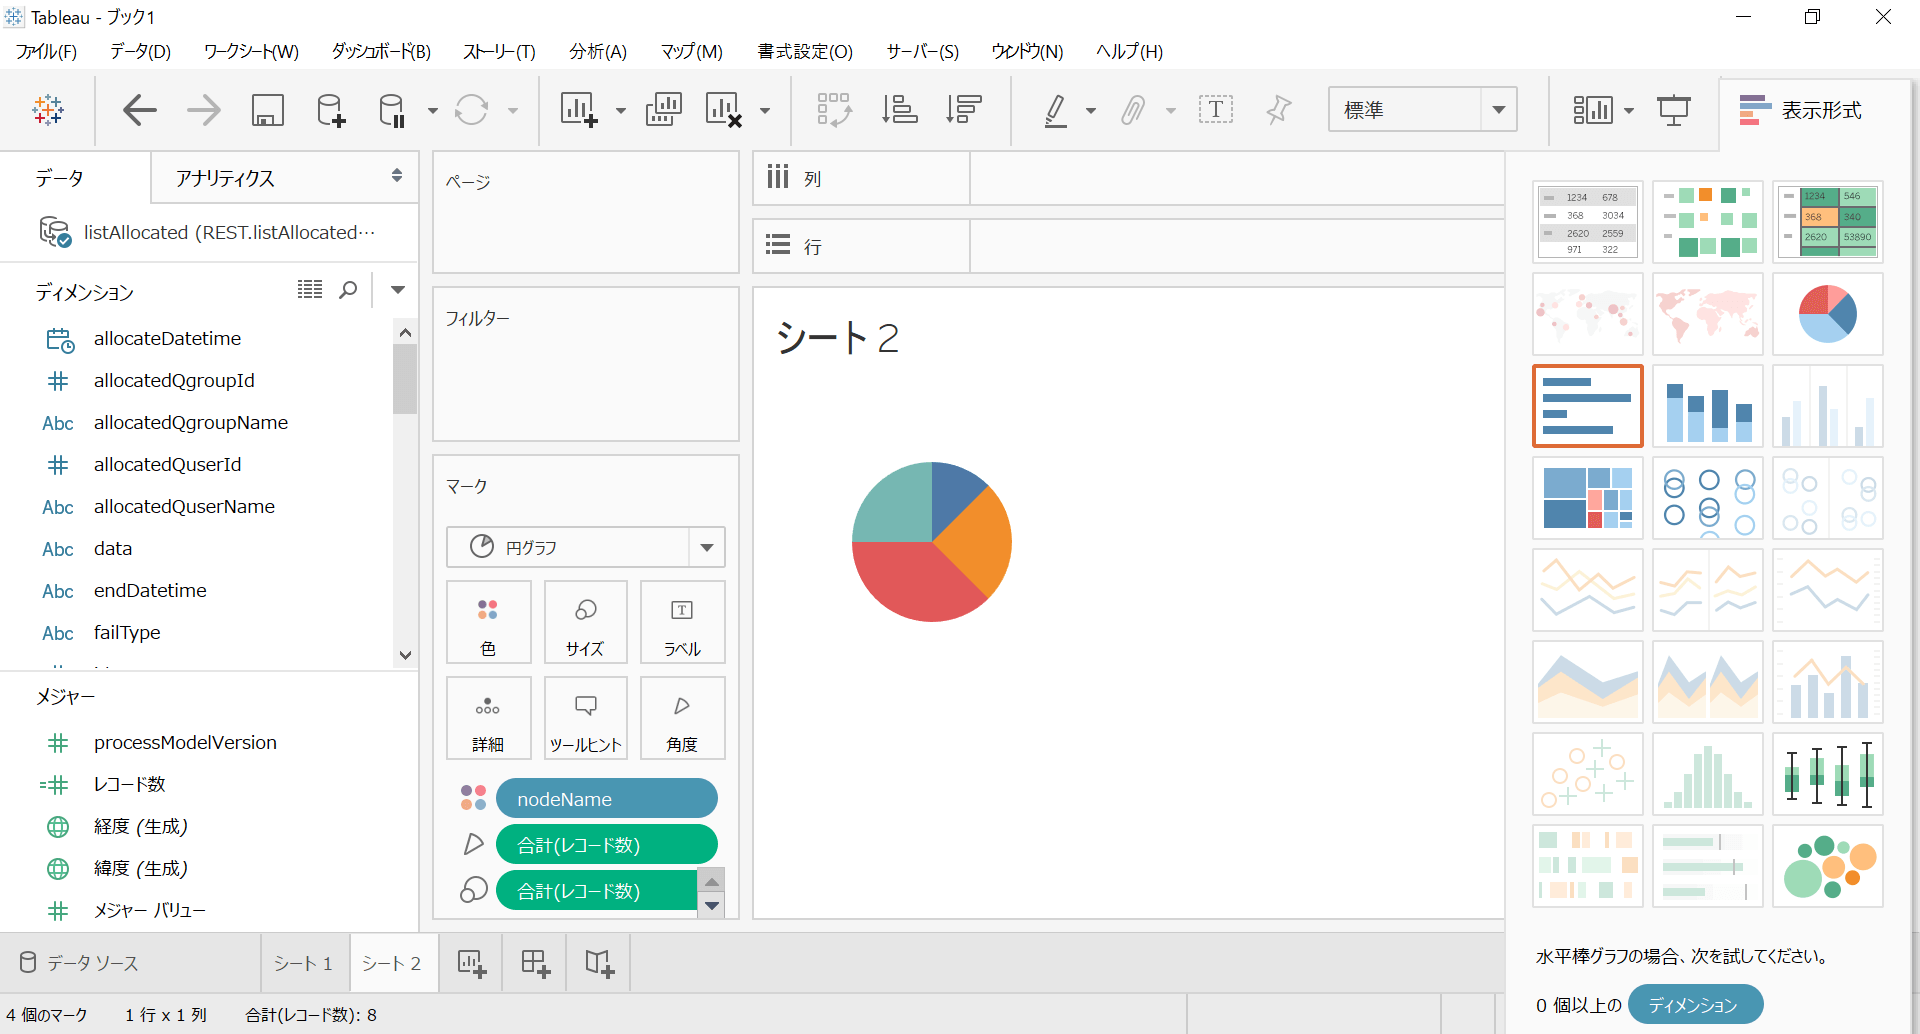
Task: Click the undo back arrow
Action: coord(140,110)
